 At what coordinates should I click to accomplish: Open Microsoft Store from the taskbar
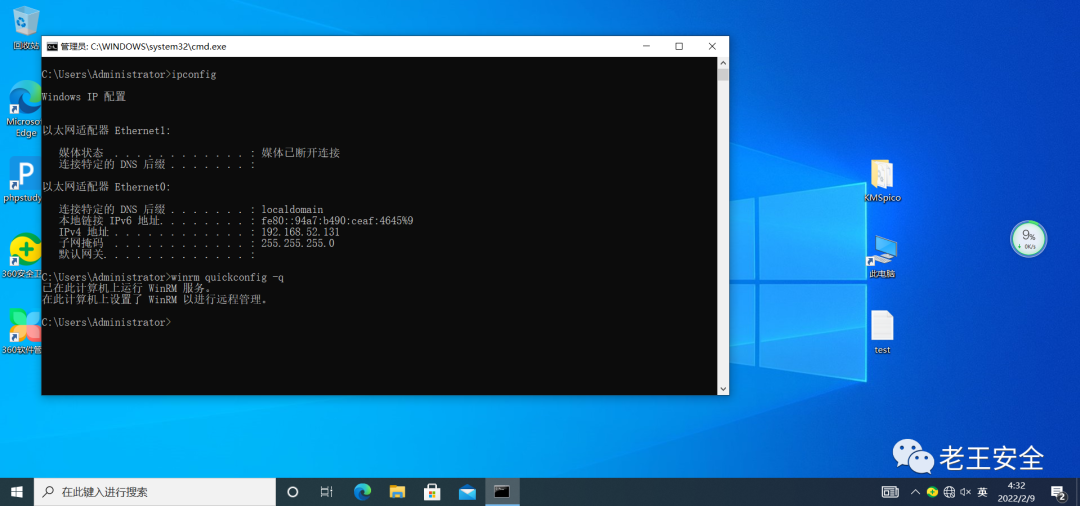[432, 492]
